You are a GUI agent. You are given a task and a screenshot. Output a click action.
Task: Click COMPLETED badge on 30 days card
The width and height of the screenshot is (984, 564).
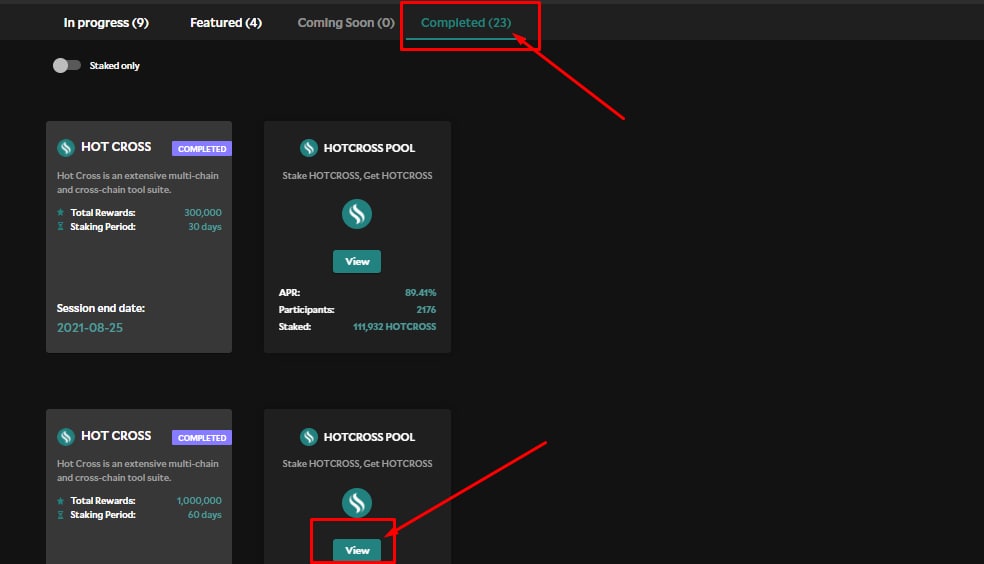coord(202,149)
